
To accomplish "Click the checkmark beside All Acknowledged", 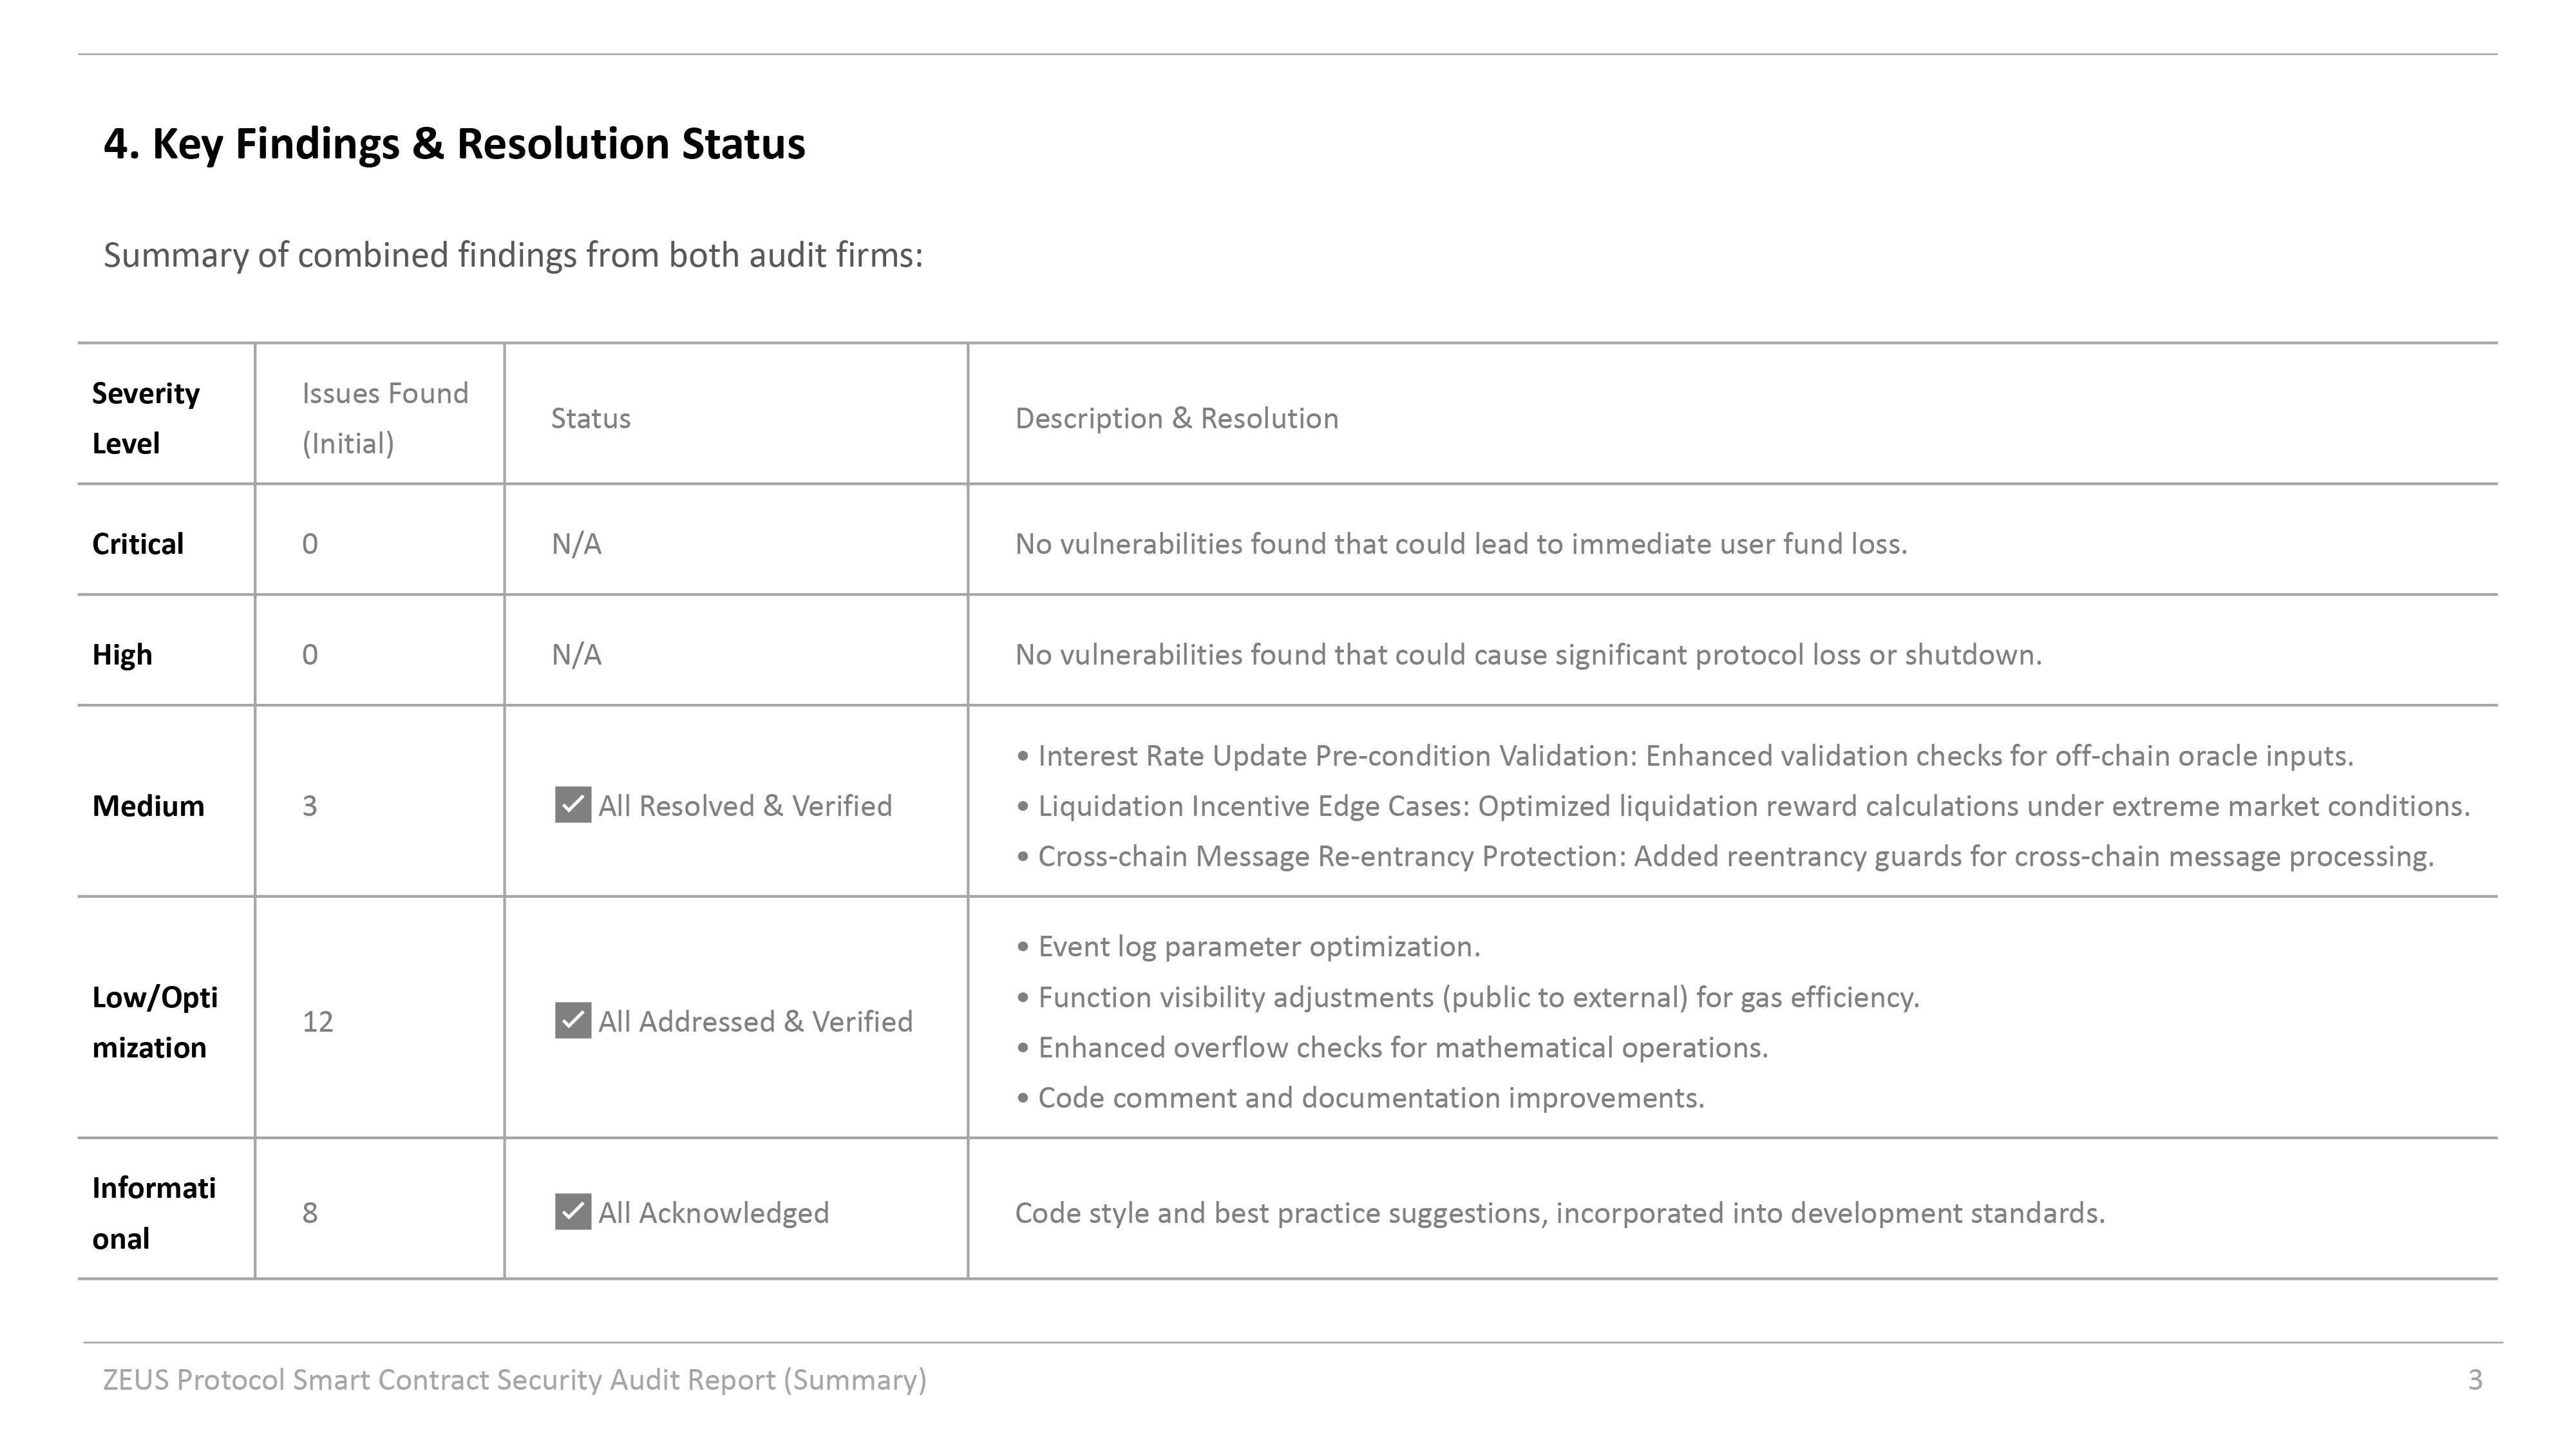I will click(x=572, y=1211).
